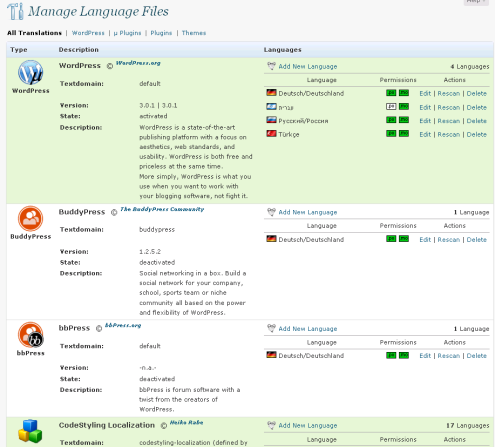This screenshot has height=447, width=495.
Task: Click the WordPress logo icon in Type column
Action: point(30,72)
